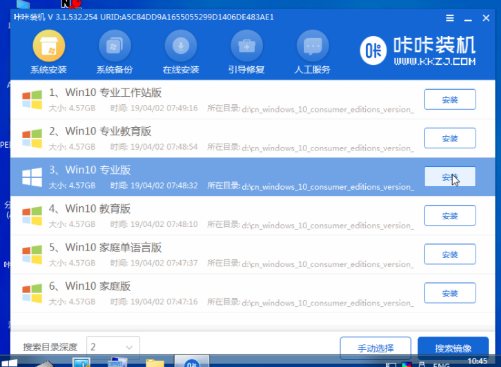Open the folder icon on taskbar
The image size is (501, 367).
click(x=155, y=363)
